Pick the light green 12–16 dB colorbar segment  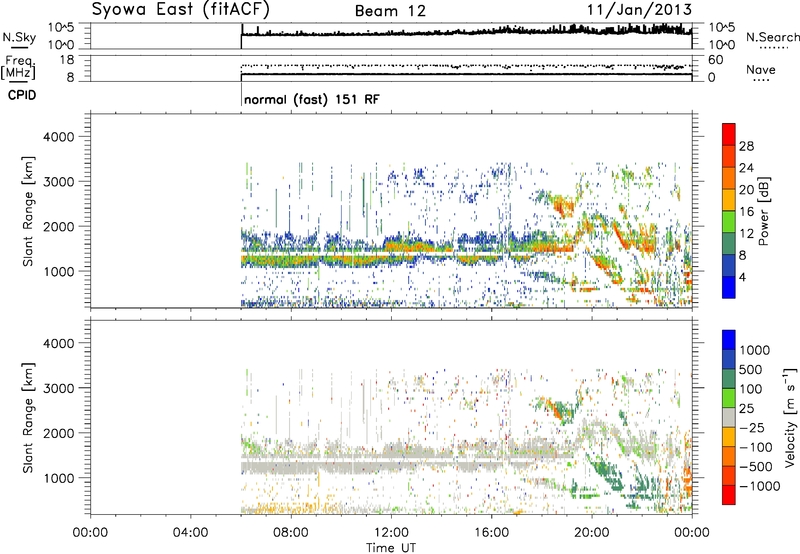tap(728, 221)
